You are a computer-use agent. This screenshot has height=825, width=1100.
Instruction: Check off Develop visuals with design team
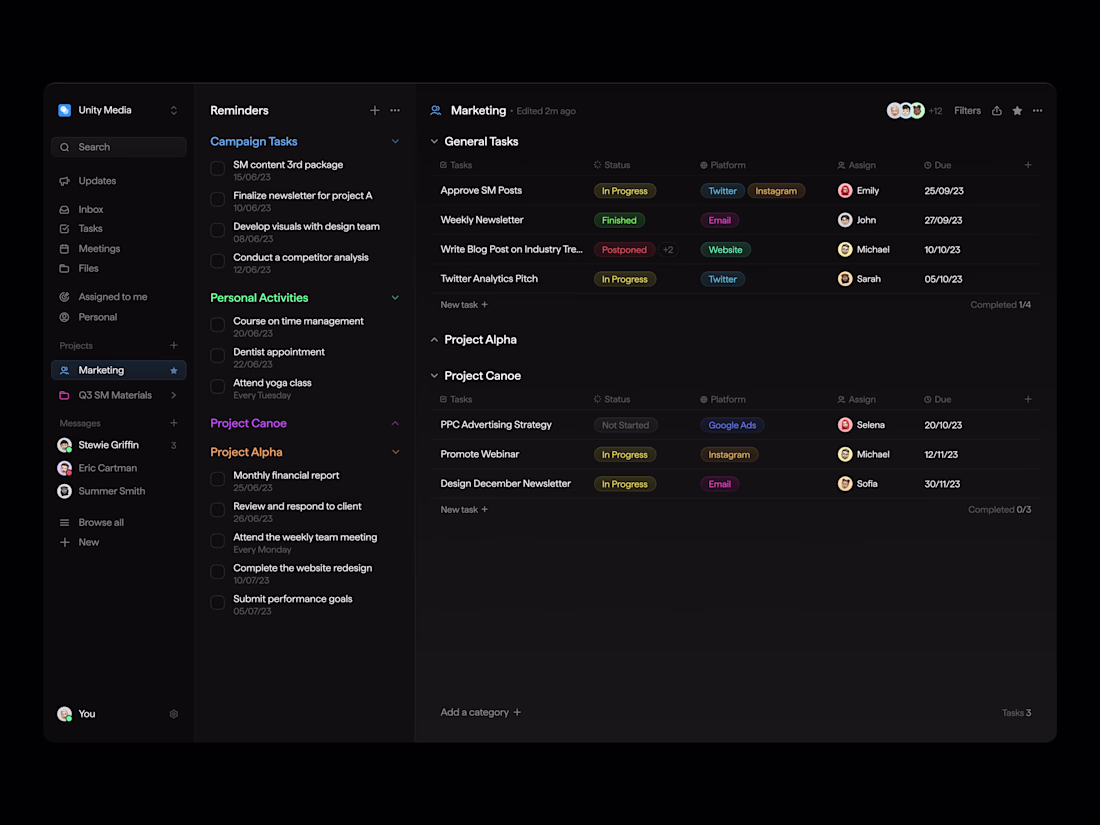(x=217, y=230)
